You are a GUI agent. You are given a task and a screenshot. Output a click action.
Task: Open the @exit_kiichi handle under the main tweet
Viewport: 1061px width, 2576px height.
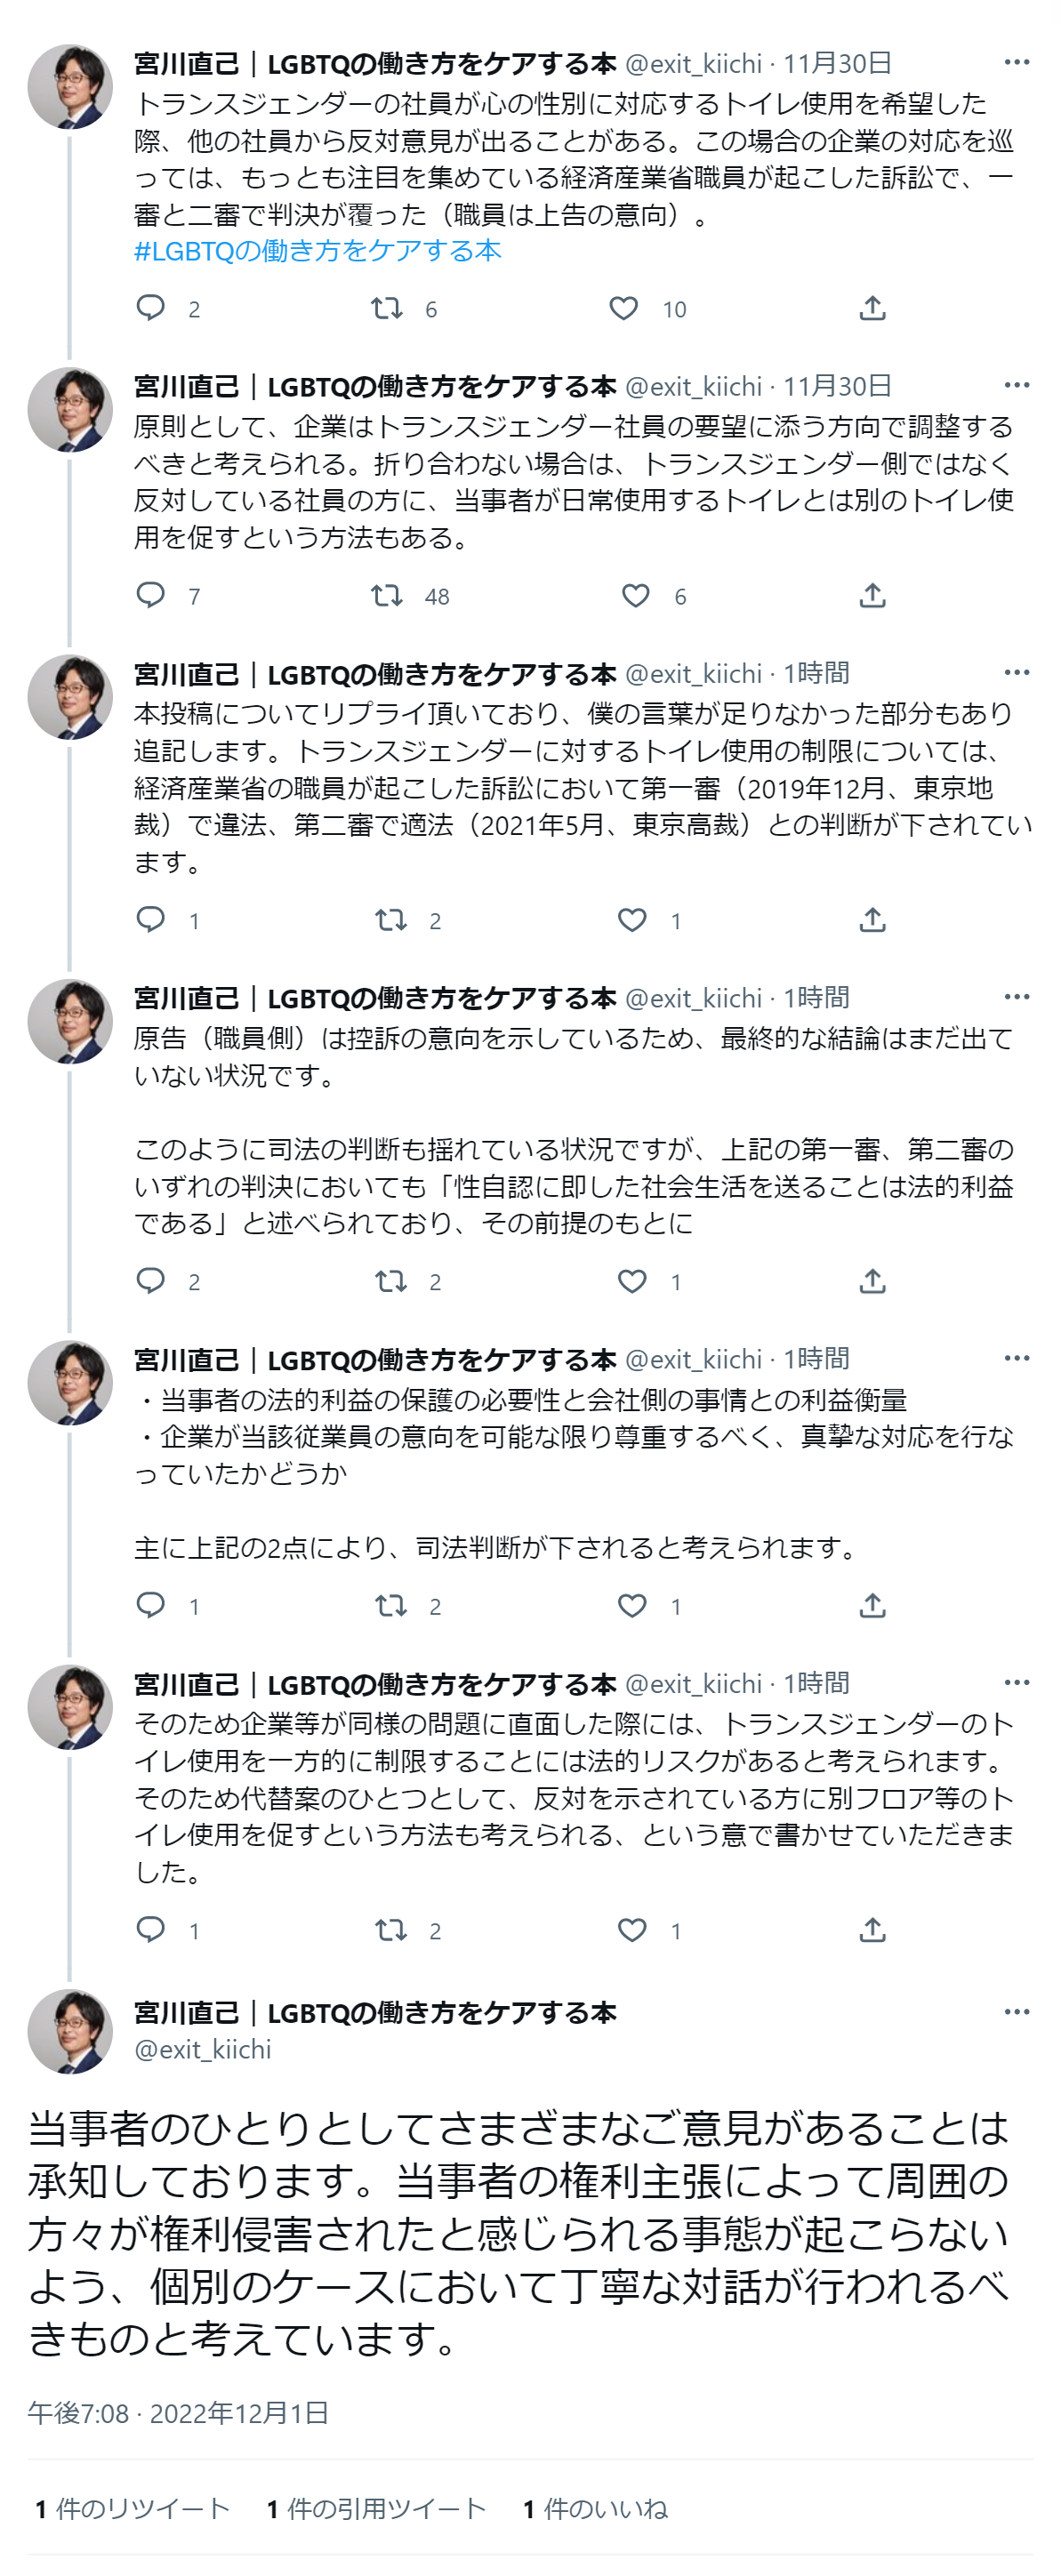[x=203, y=2049]
